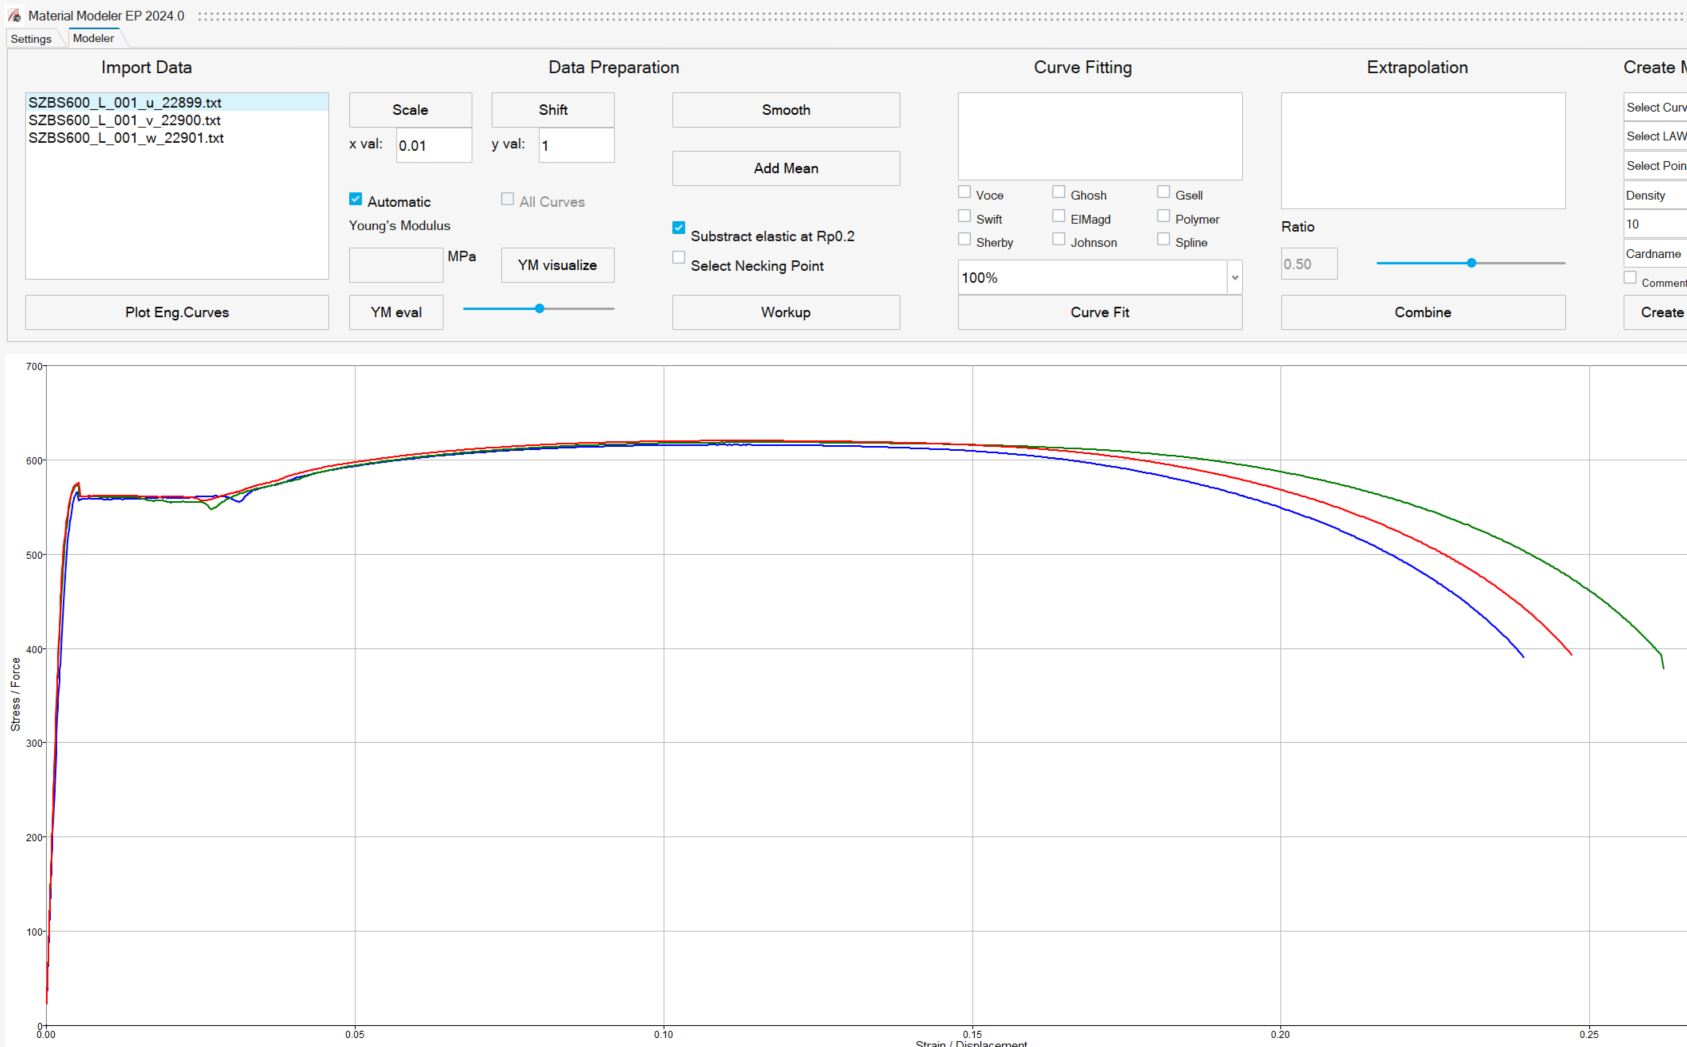Open the 100% percentage dropdown

[x=1234, y=278]
